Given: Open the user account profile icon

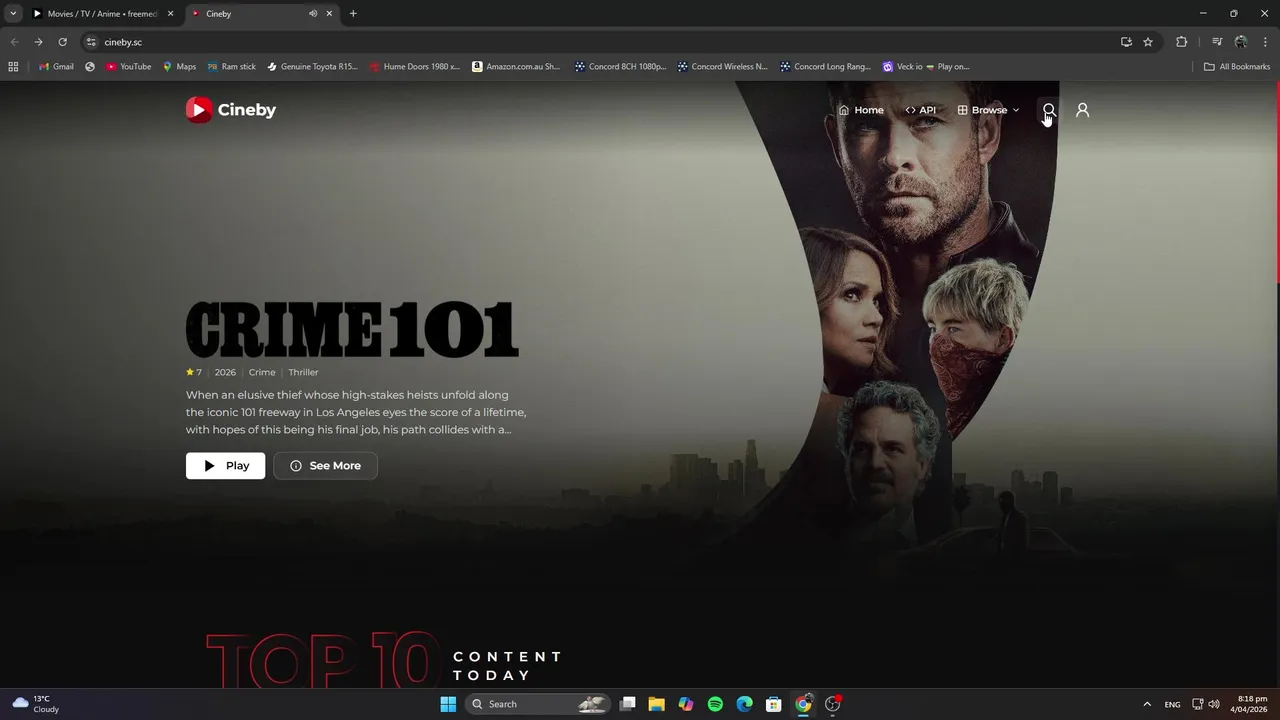Looking at the screenshot, I should tap(1082, 110).
